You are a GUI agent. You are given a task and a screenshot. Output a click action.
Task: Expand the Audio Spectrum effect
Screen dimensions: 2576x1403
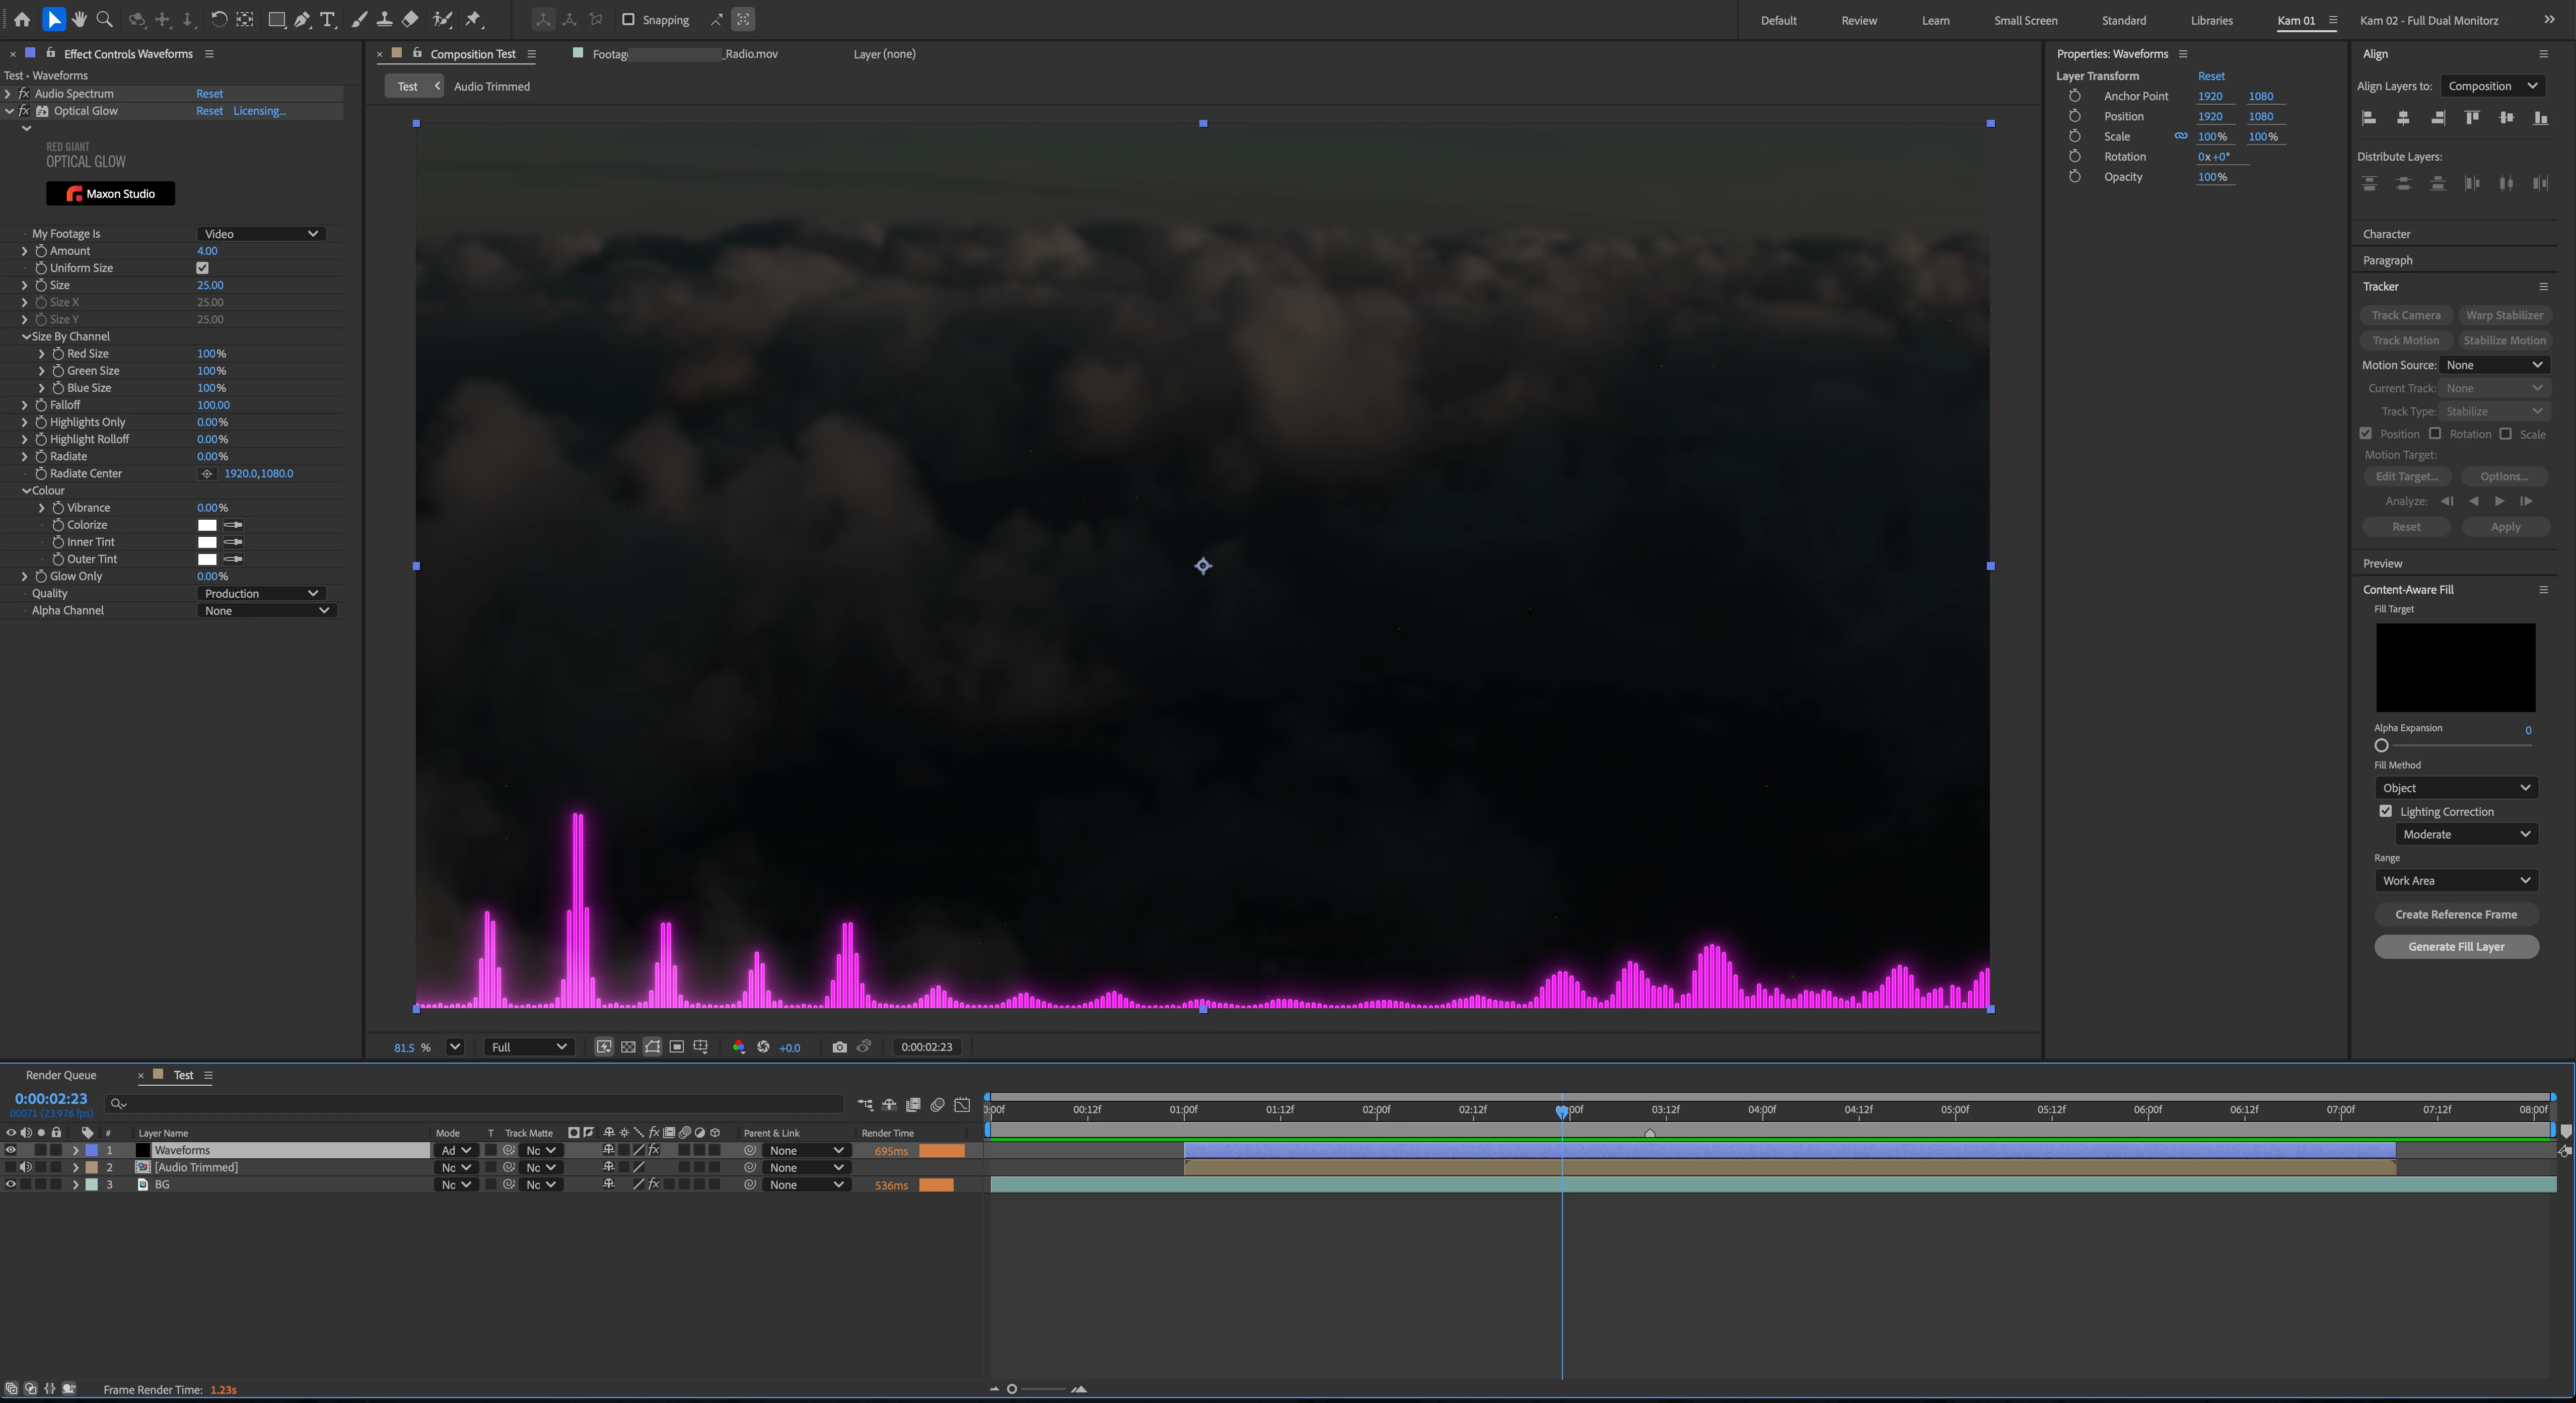pos(9,94)
